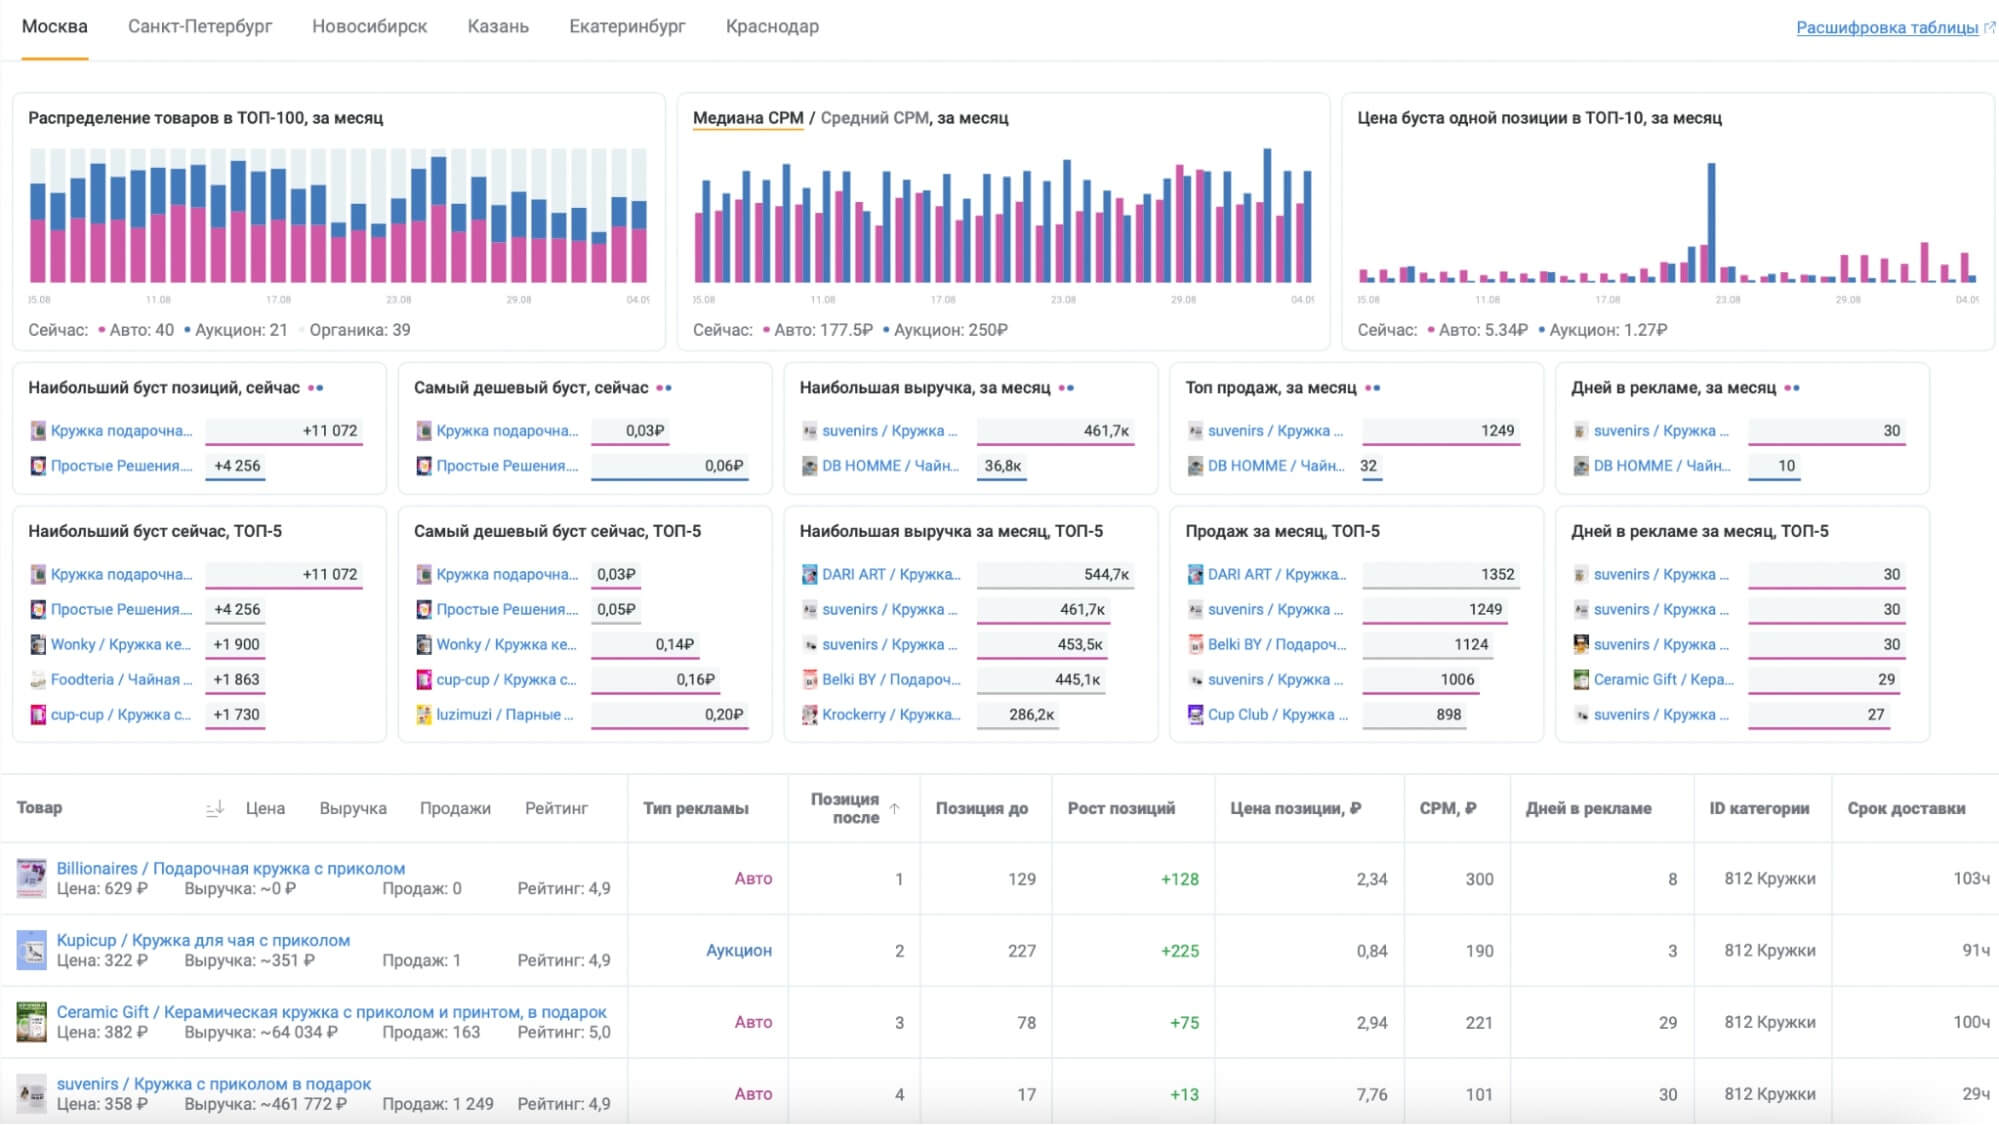
Task: Toggle Аукцион: 1.27₽ legend in boost price chart
Action: [x=1603, y=330]
